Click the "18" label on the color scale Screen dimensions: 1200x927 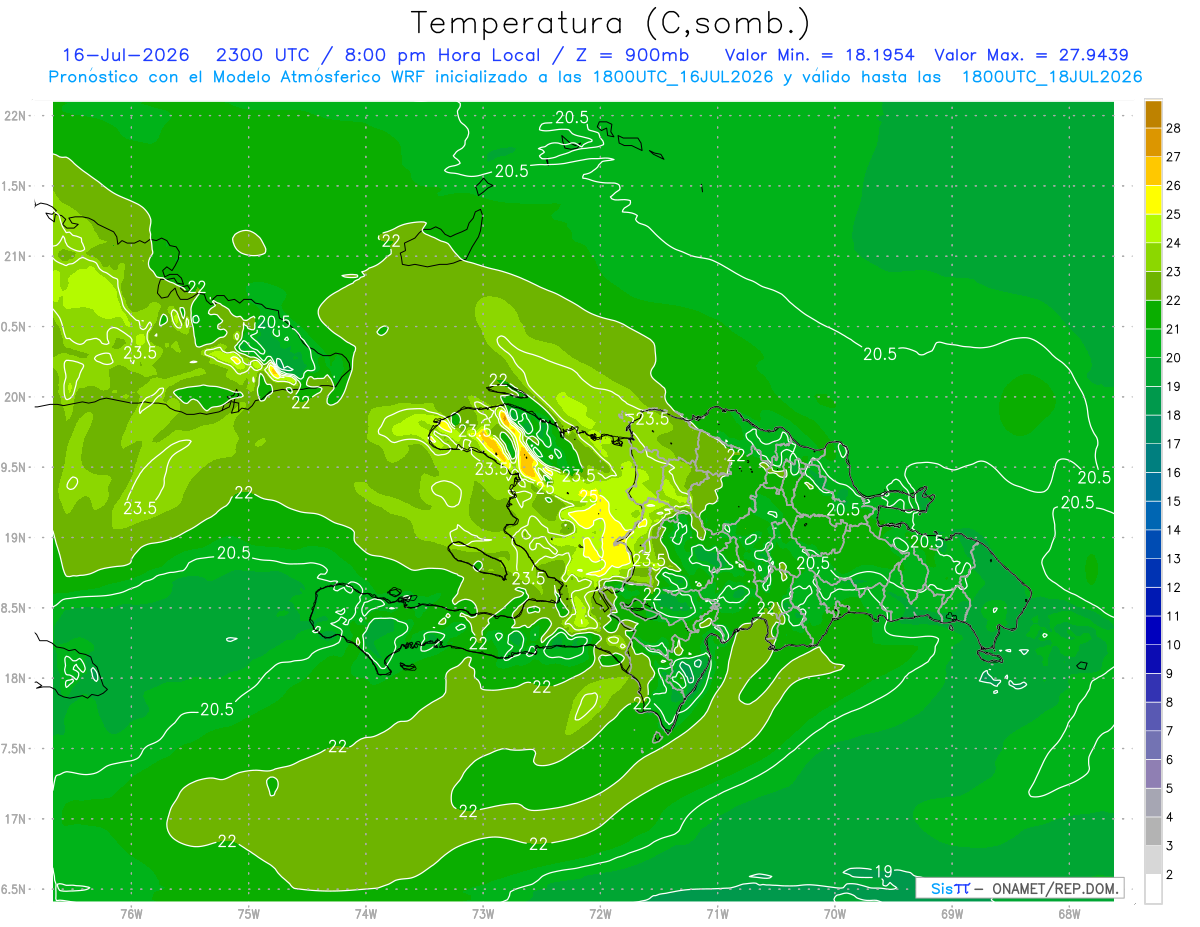1174,415
